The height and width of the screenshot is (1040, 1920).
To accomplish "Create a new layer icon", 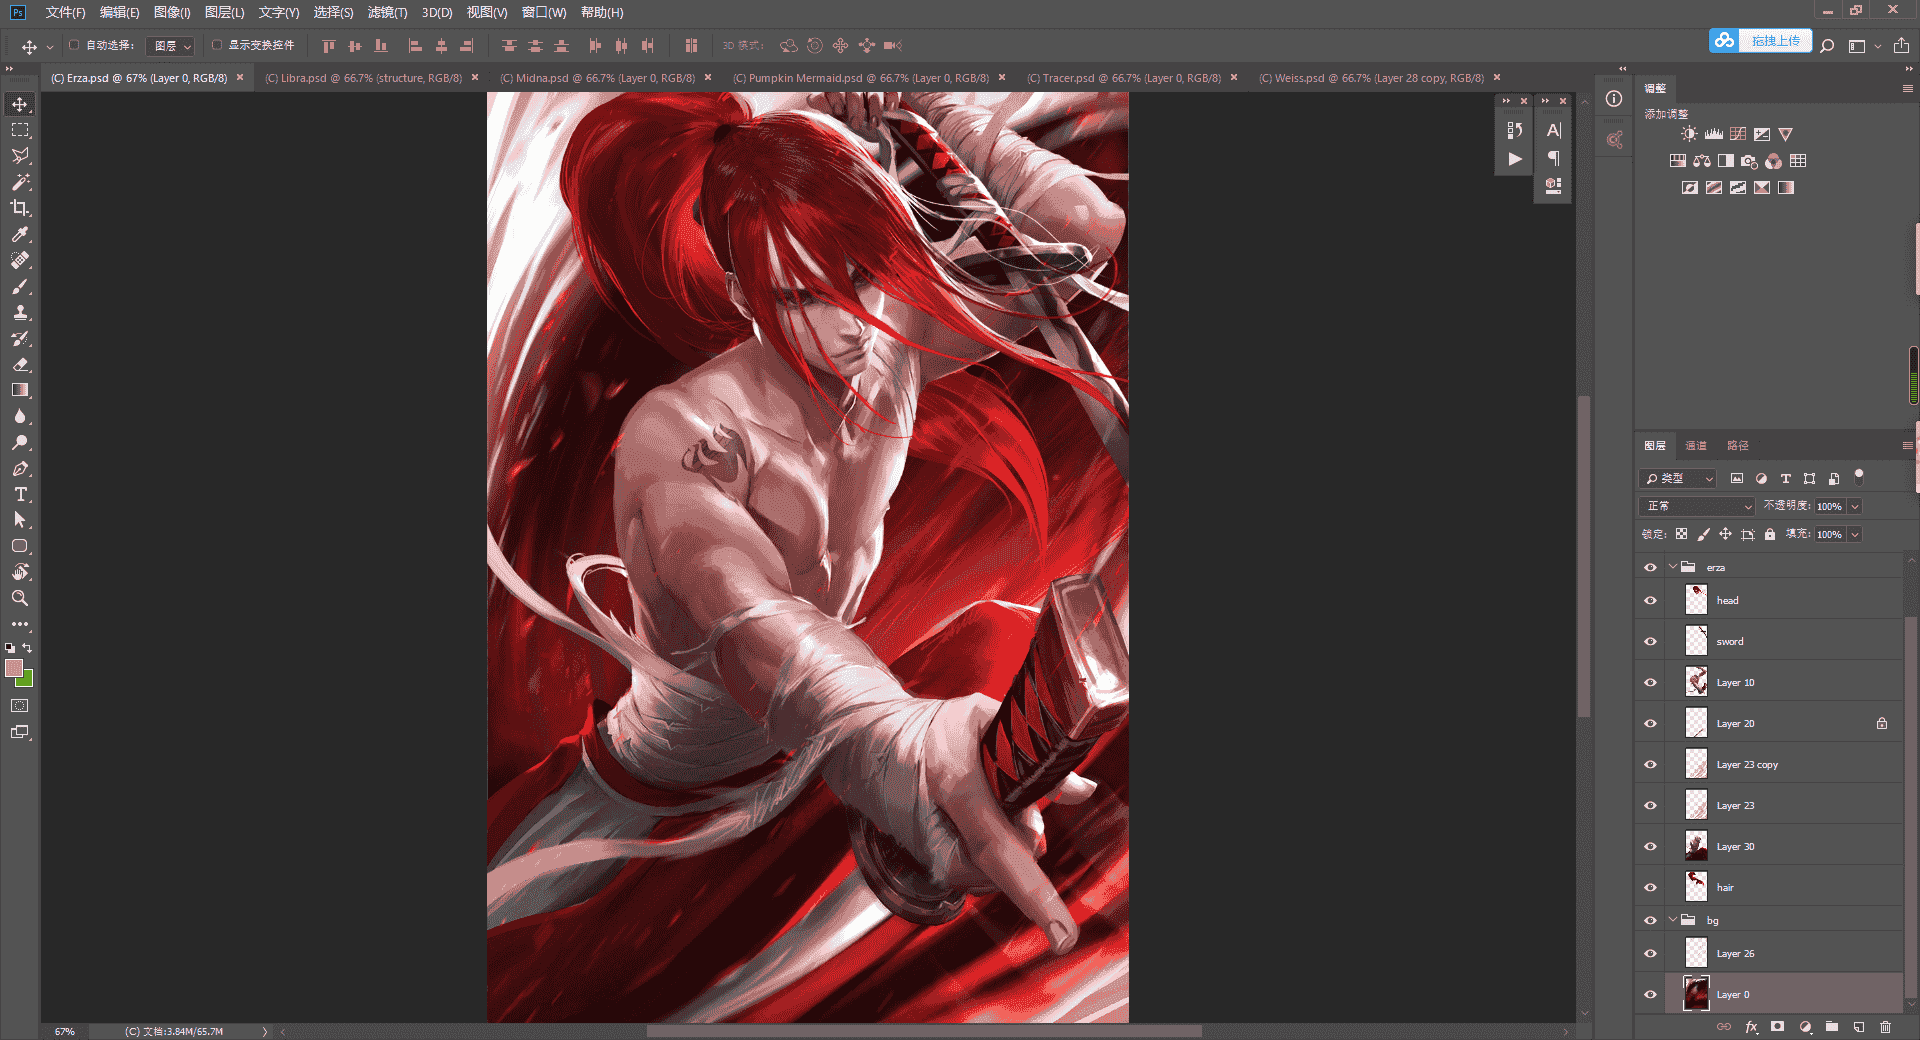I will 1858,1027.
